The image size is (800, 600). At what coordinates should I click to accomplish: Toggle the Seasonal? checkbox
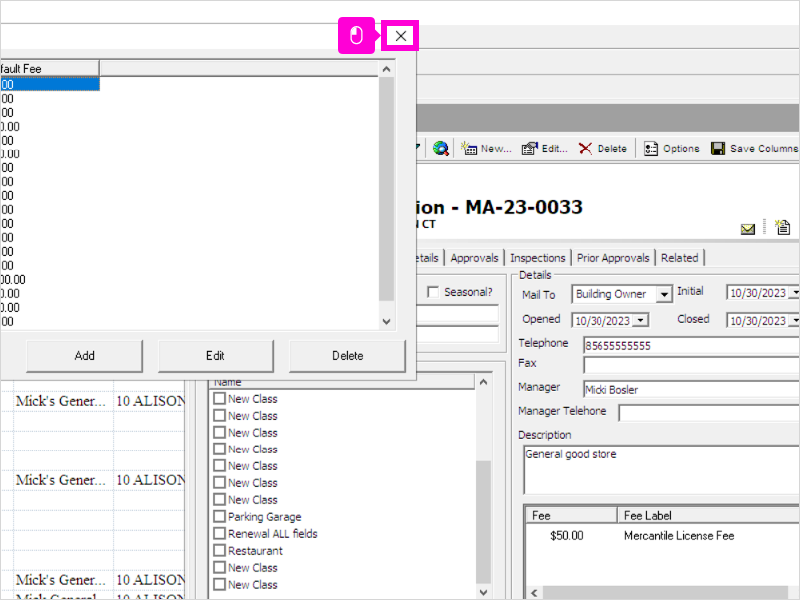pyautogui.click(x=433, y=292)
